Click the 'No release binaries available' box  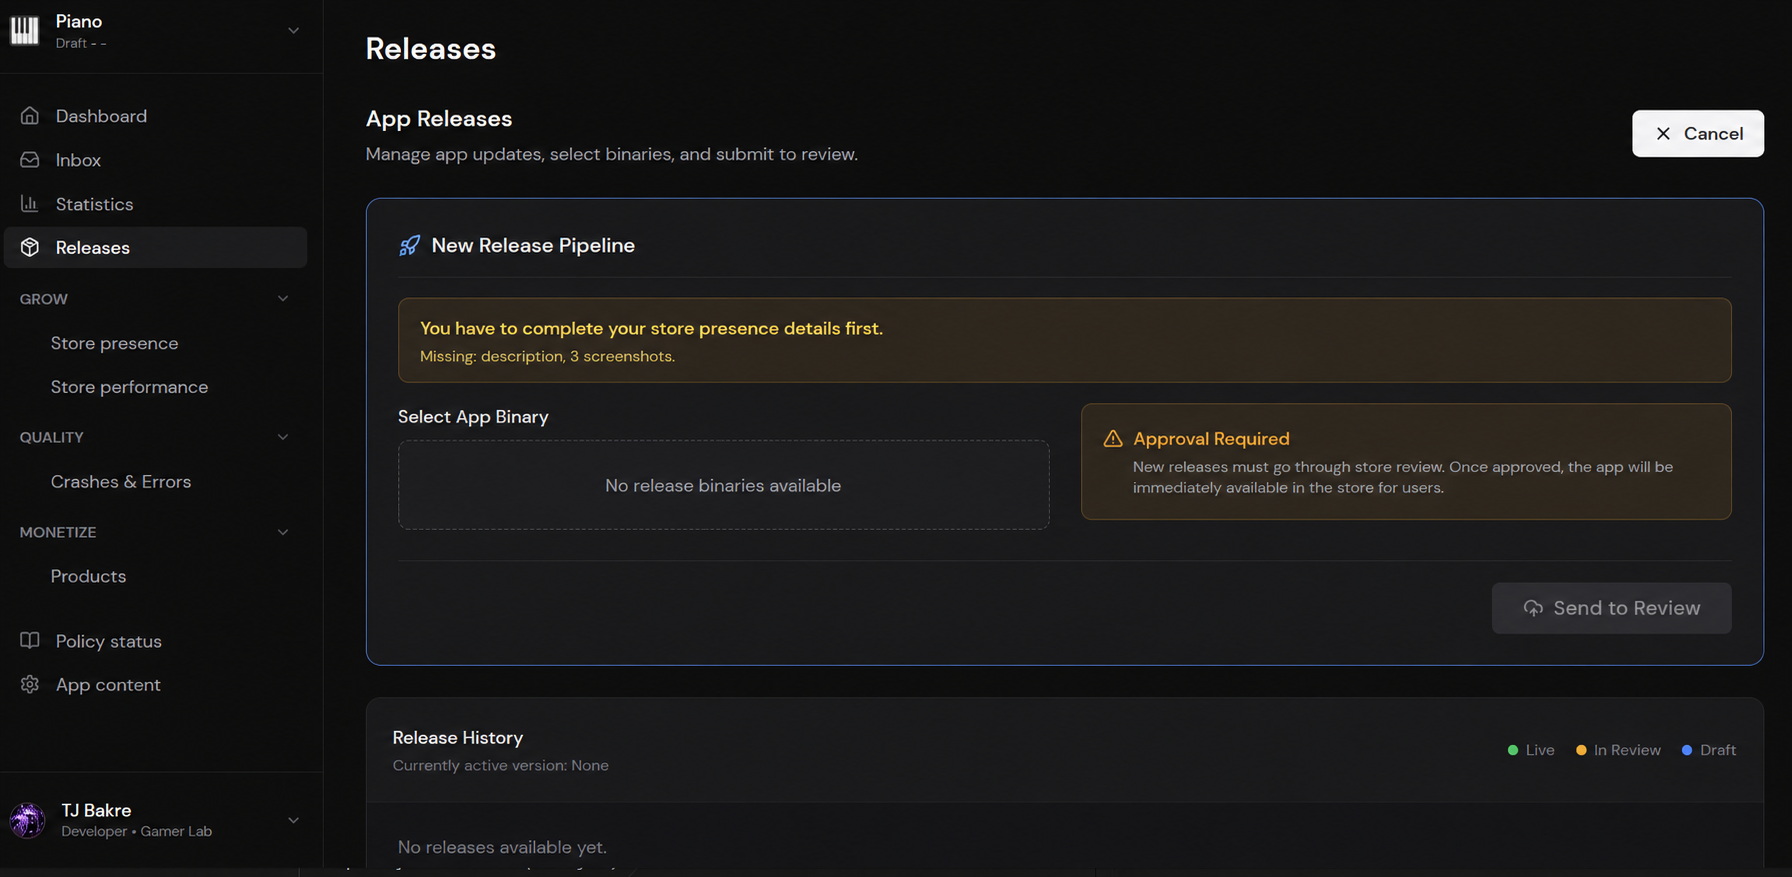(723, 485)
